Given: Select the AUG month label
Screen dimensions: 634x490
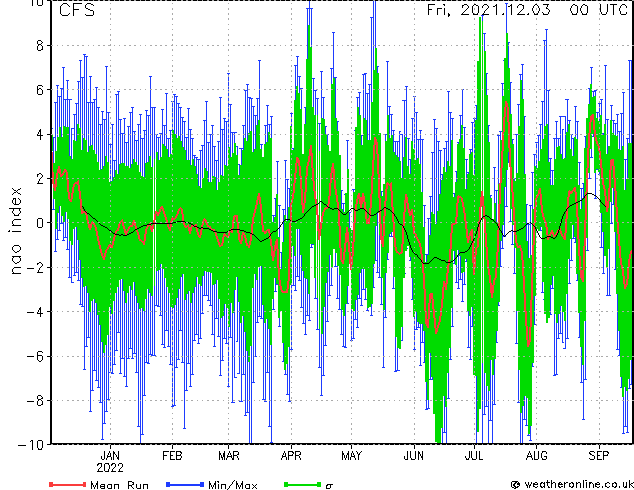Looking at the screenshot, I should (537, 456).
